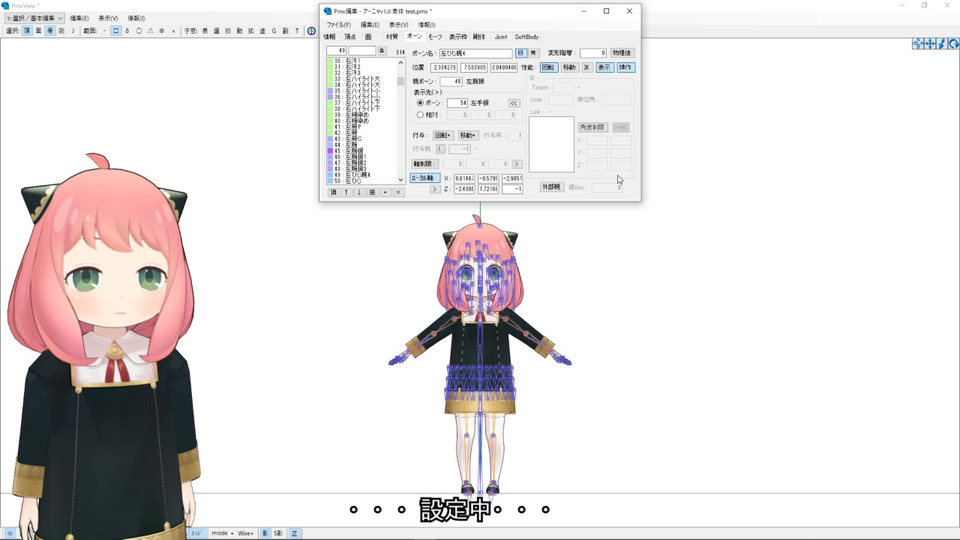960x540 pixels.
Task: Switch to the SoftBody tab
Action: click(x=527, y=37)
